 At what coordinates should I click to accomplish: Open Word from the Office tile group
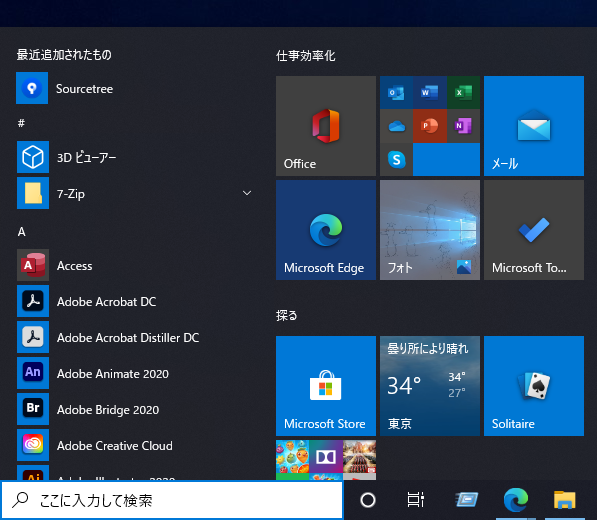pyautogui.click(x=430, y=93)
